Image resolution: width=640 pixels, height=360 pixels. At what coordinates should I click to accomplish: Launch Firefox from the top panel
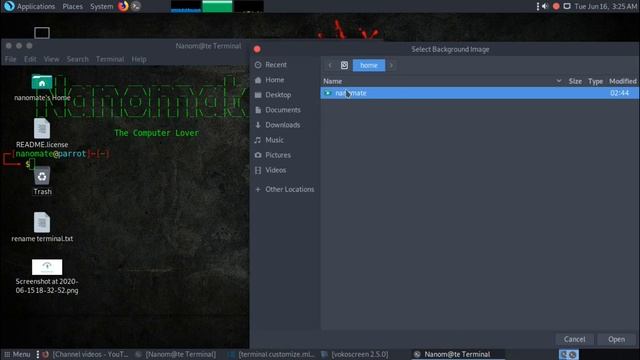[x=123, y=6]
